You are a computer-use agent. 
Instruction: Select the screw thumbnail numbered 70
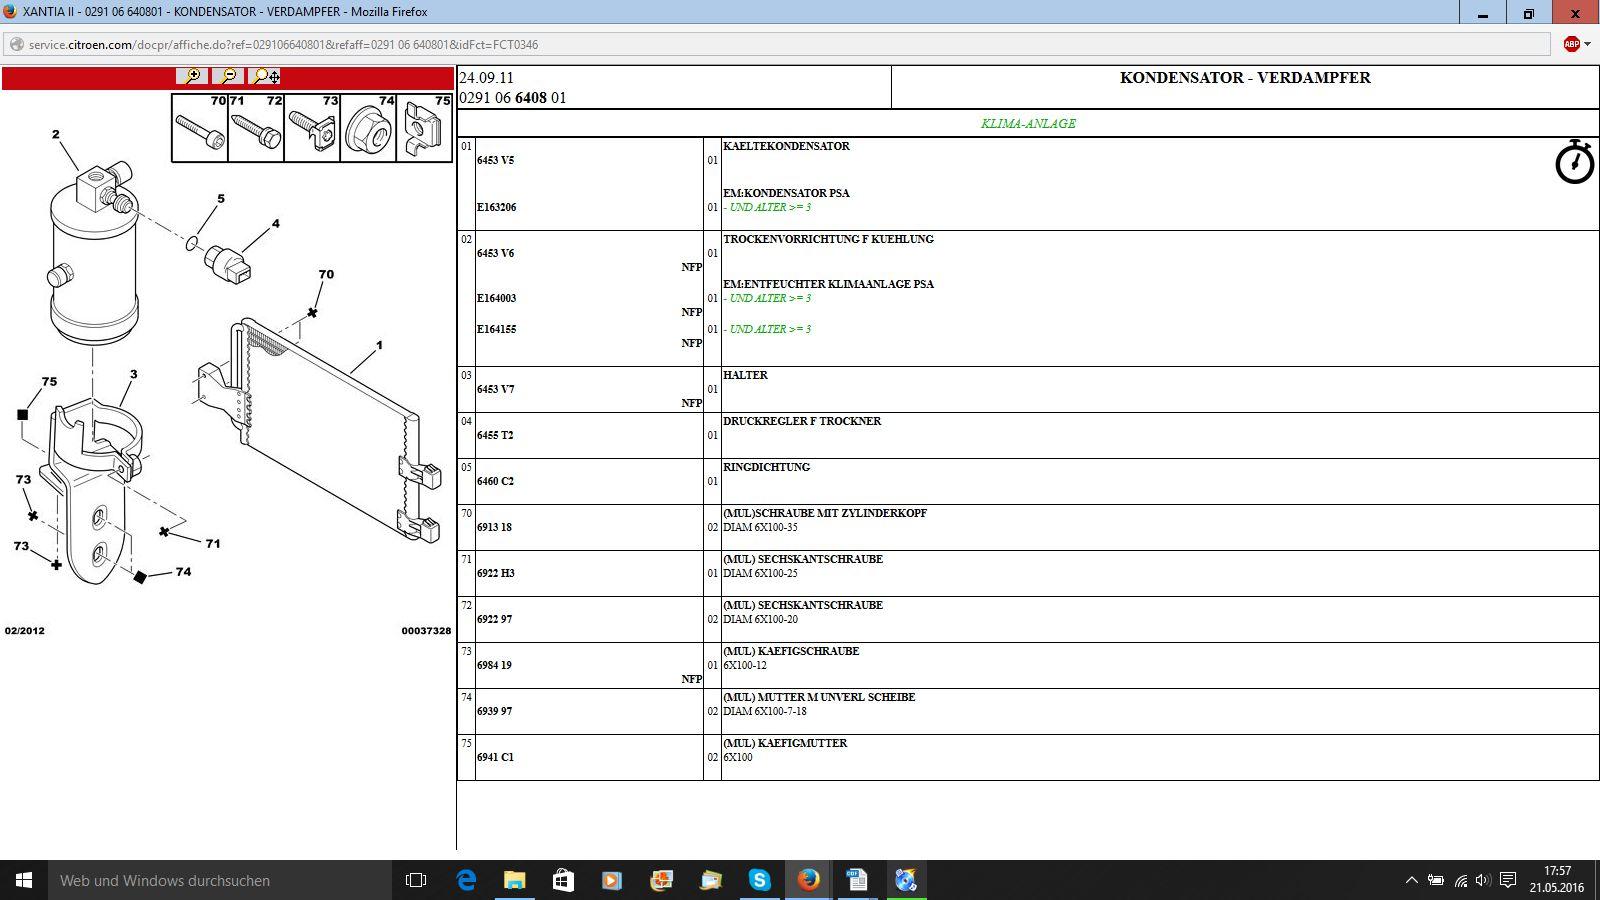point(200,128)
